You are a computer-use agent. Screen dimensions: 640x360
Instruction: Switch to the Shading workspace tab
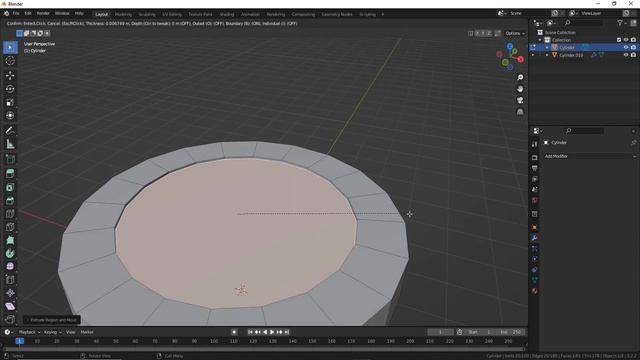[x=227, y=14]
